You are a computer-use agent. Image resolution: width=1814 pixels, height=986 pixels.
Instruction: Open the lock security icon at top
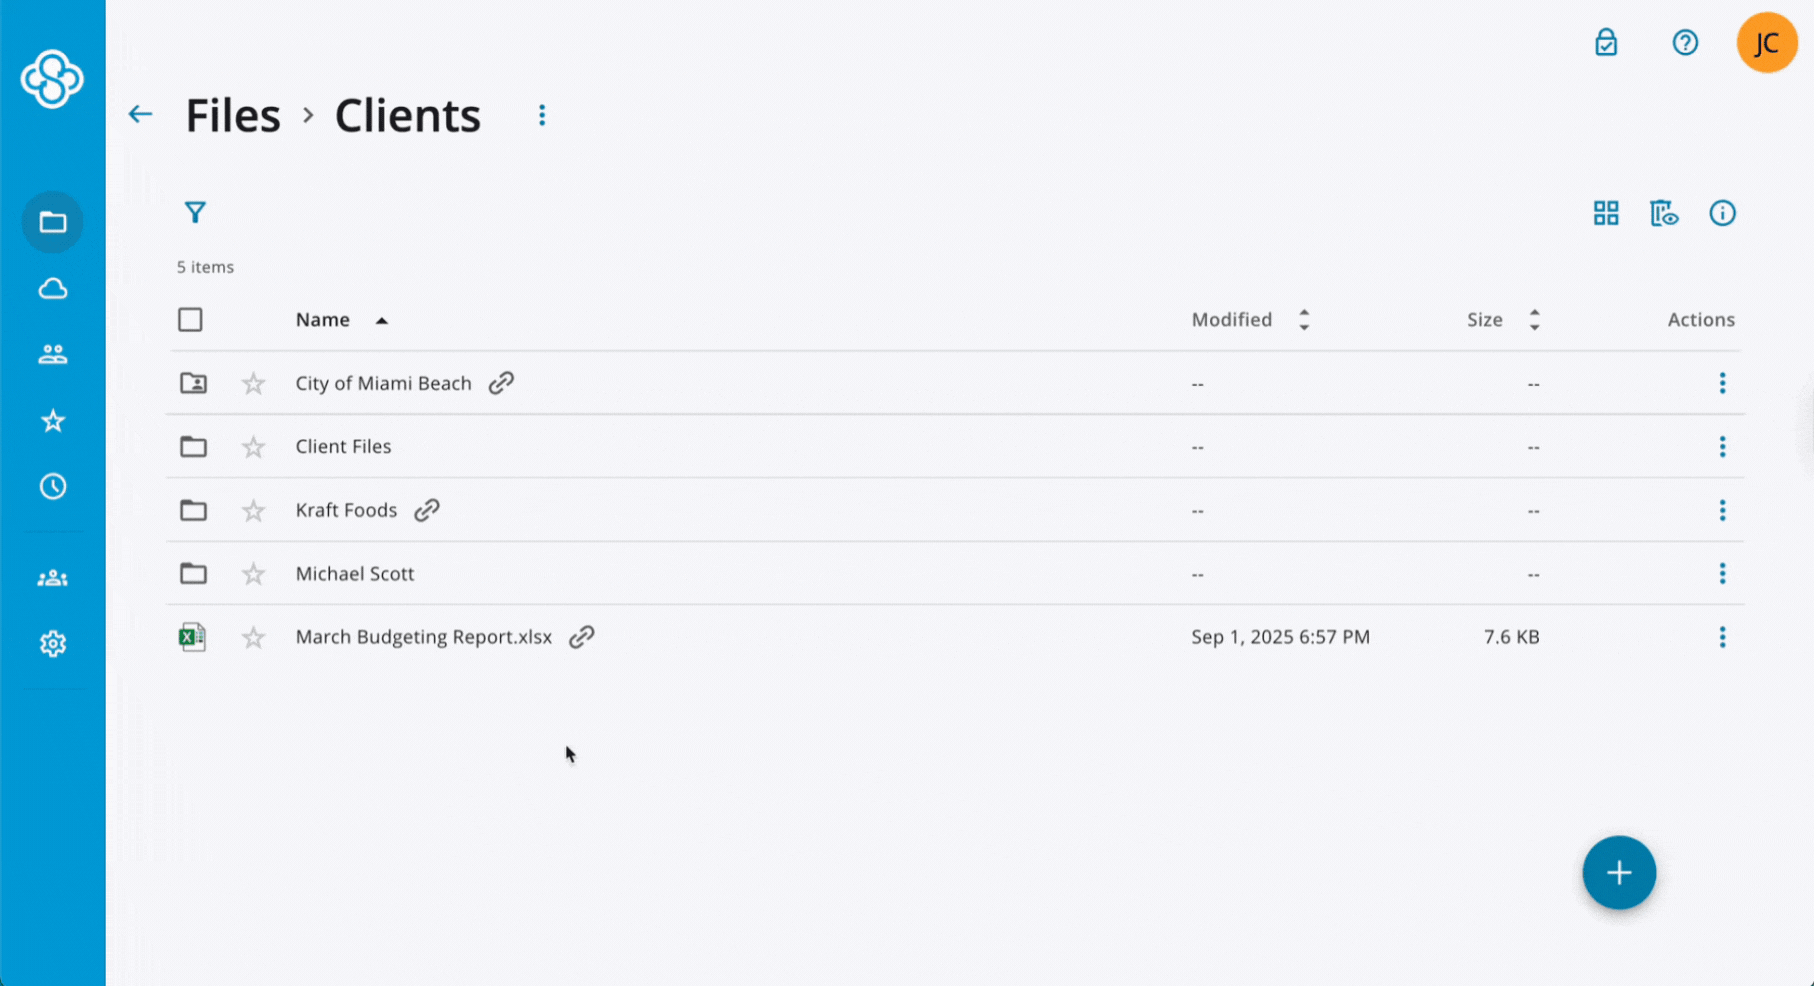(x=1606, y=43)
